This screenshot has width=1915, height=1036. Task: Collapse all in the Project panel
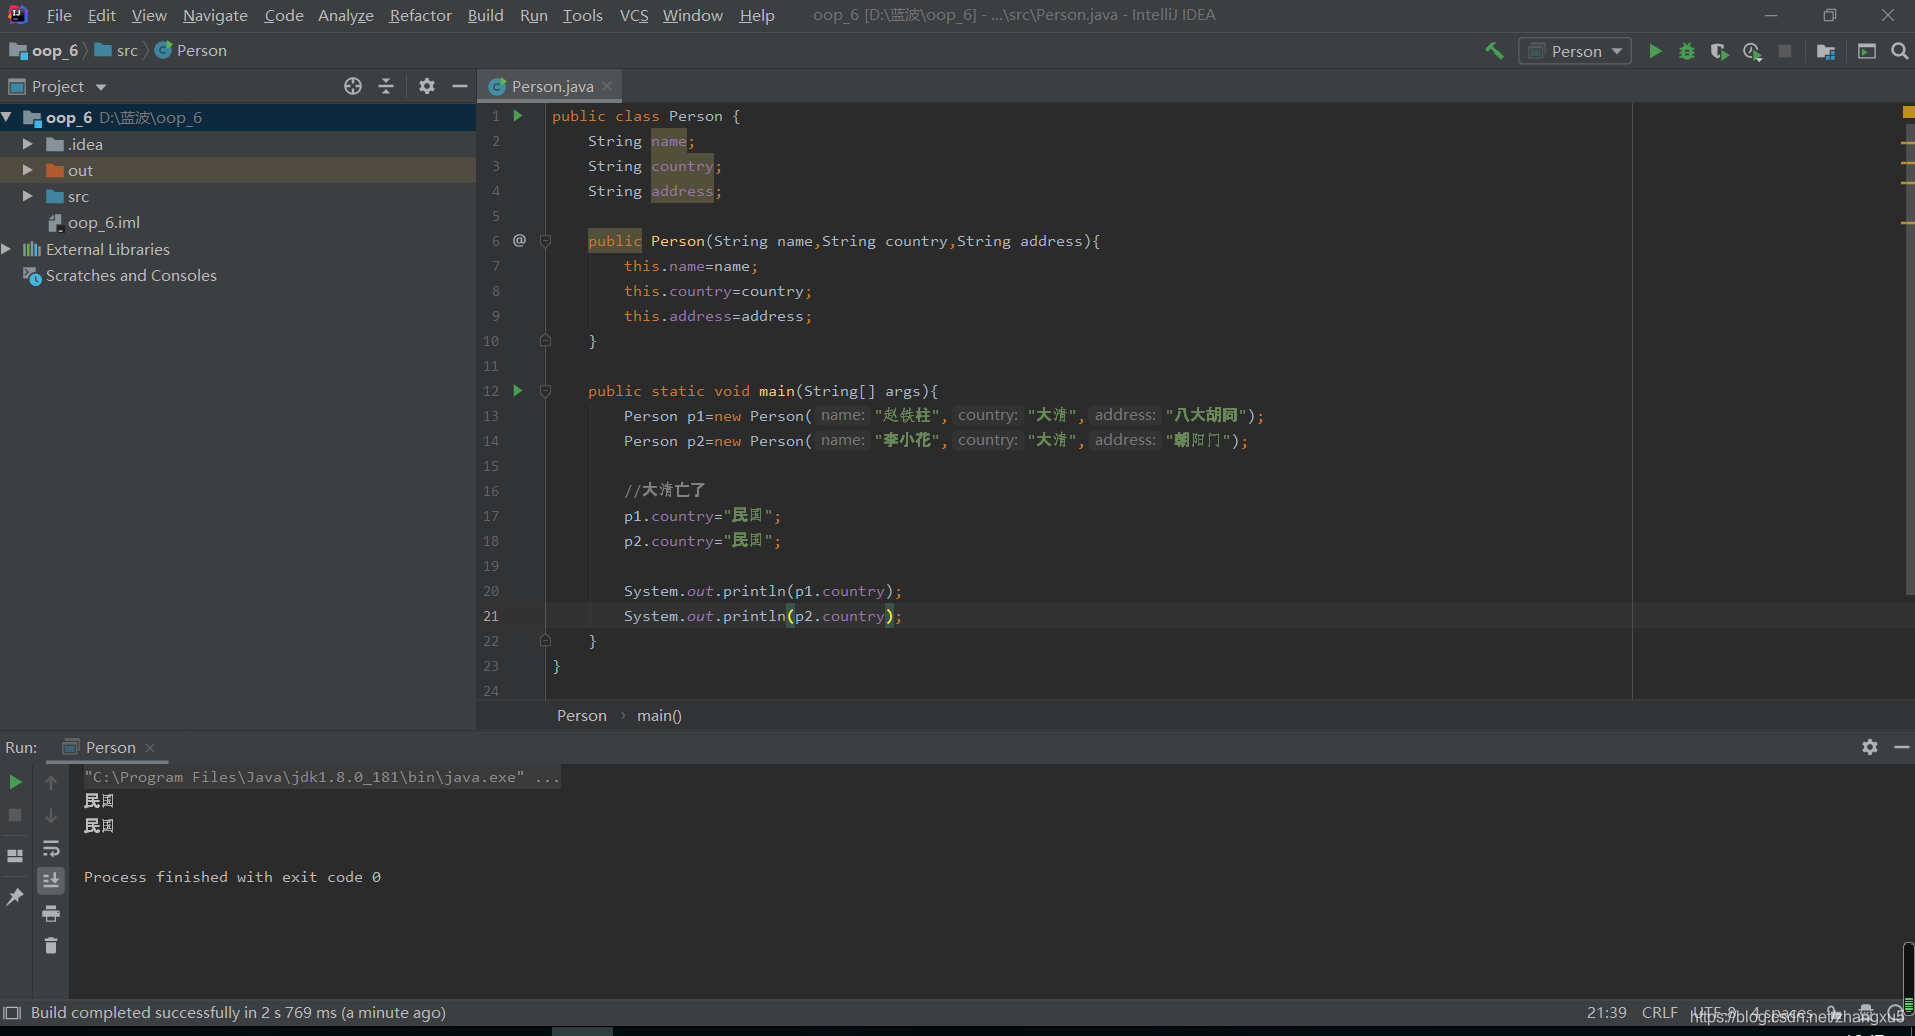386,86
